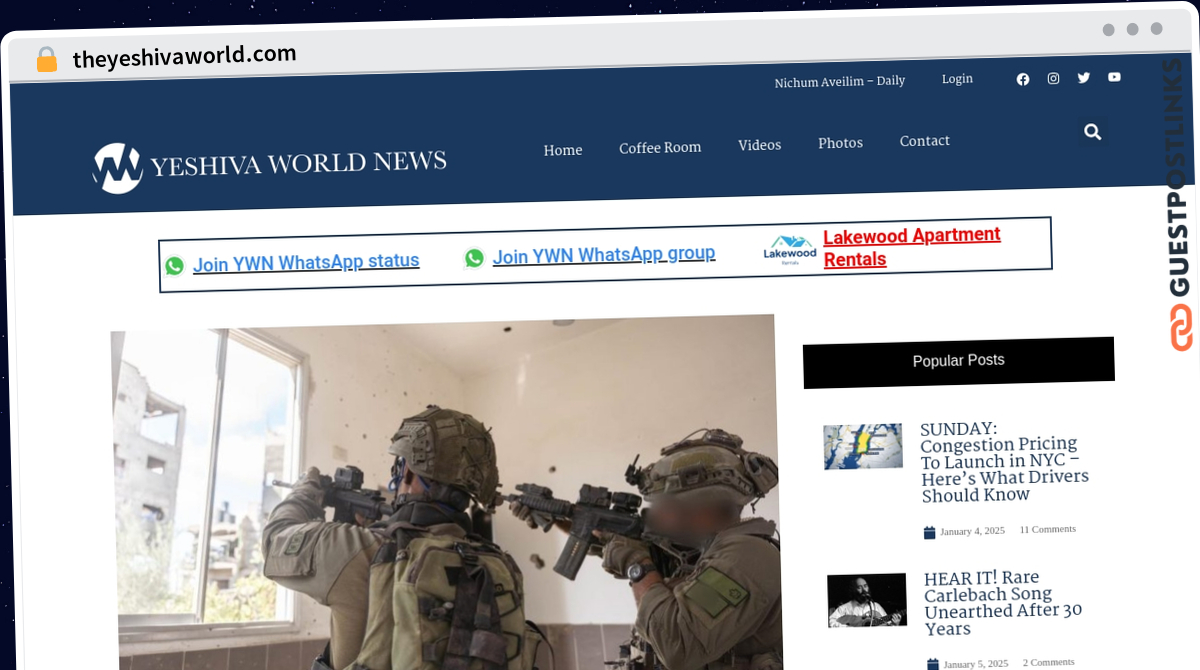Screen dimensions: 1200x670
Task: Click the Login link
Action: click(957, 79)
